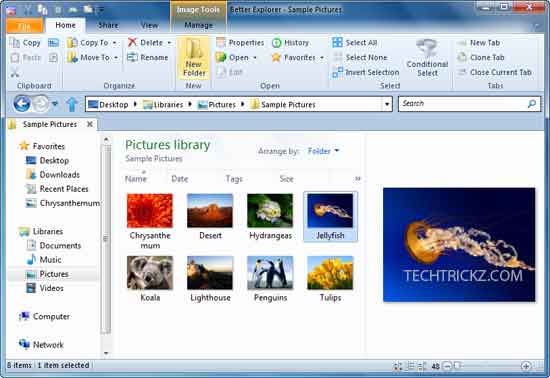Select the Koala thumbnail

click(x=150, y=278)
